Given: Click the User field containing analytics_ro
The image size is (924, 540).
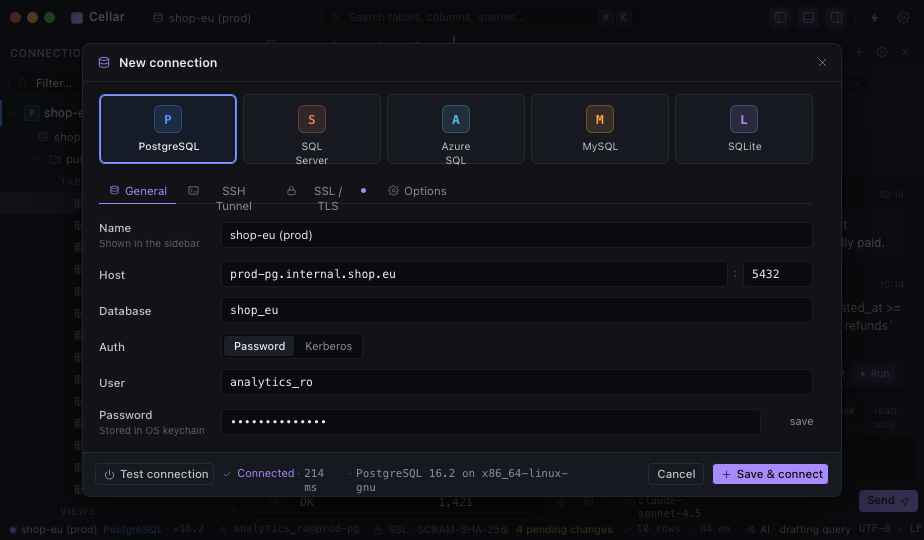Looking at the screenshot, I should click(x=517, y=382).
